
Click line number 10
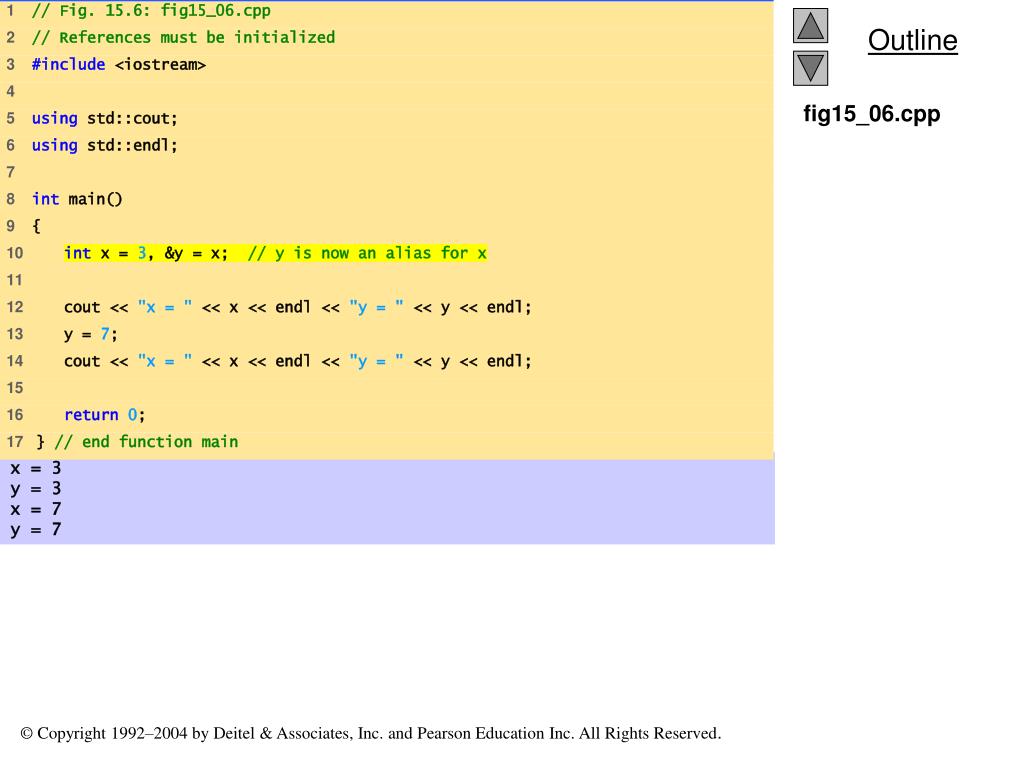(14, 253)
